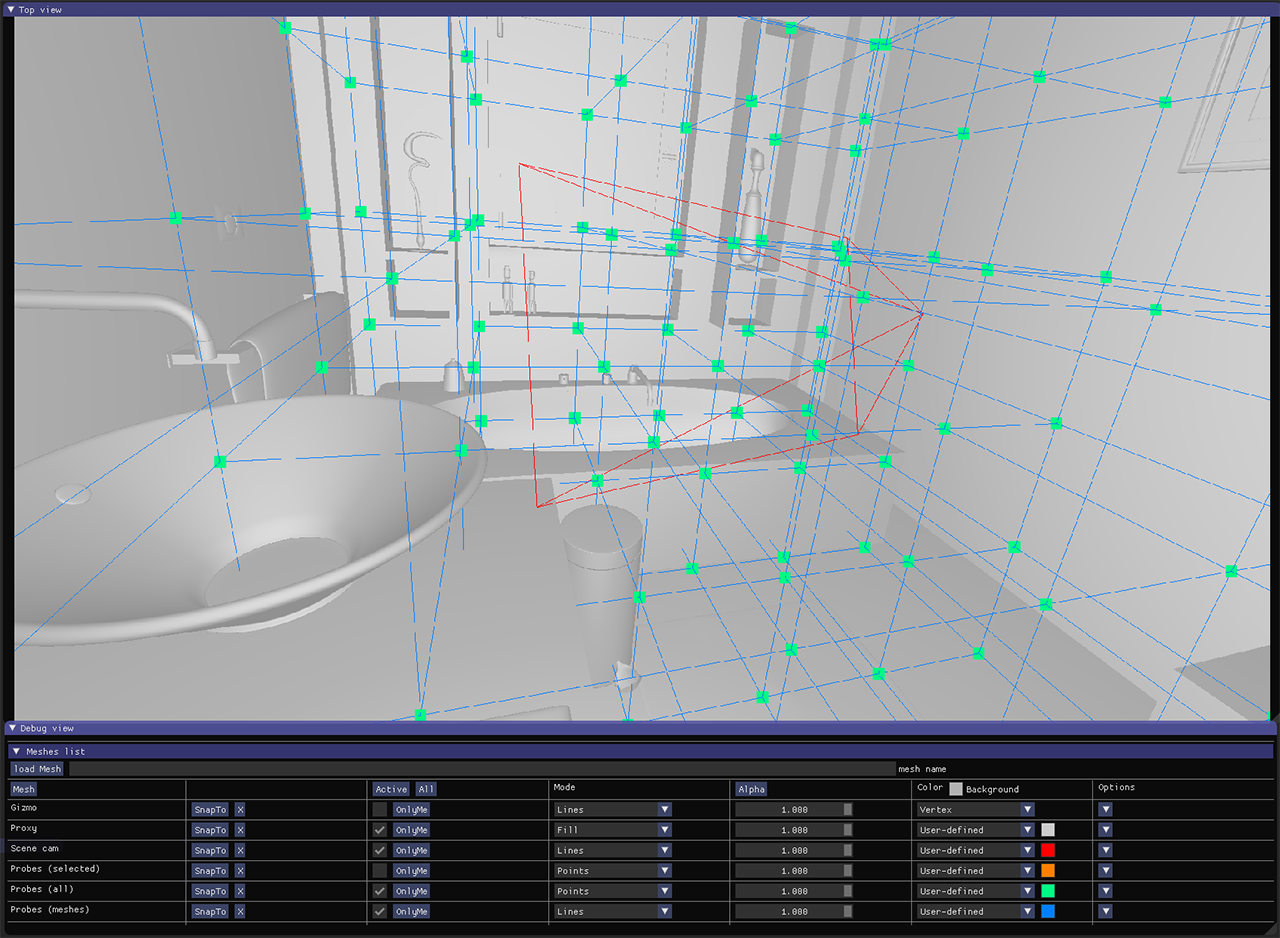Open the red Scene cam color swatch
This screenshot has width=1280, height=938.
coord(1048,850)
